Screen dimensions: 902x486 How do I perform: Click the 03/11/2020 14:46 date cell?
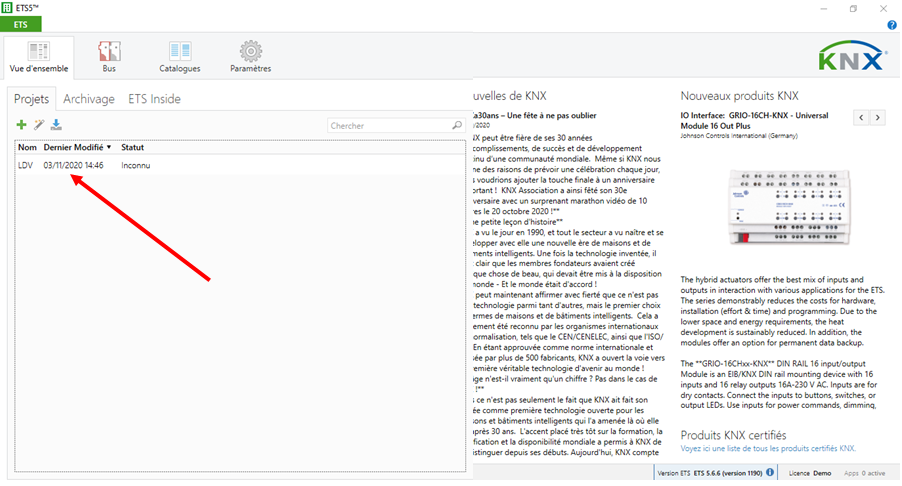[74, 166]
